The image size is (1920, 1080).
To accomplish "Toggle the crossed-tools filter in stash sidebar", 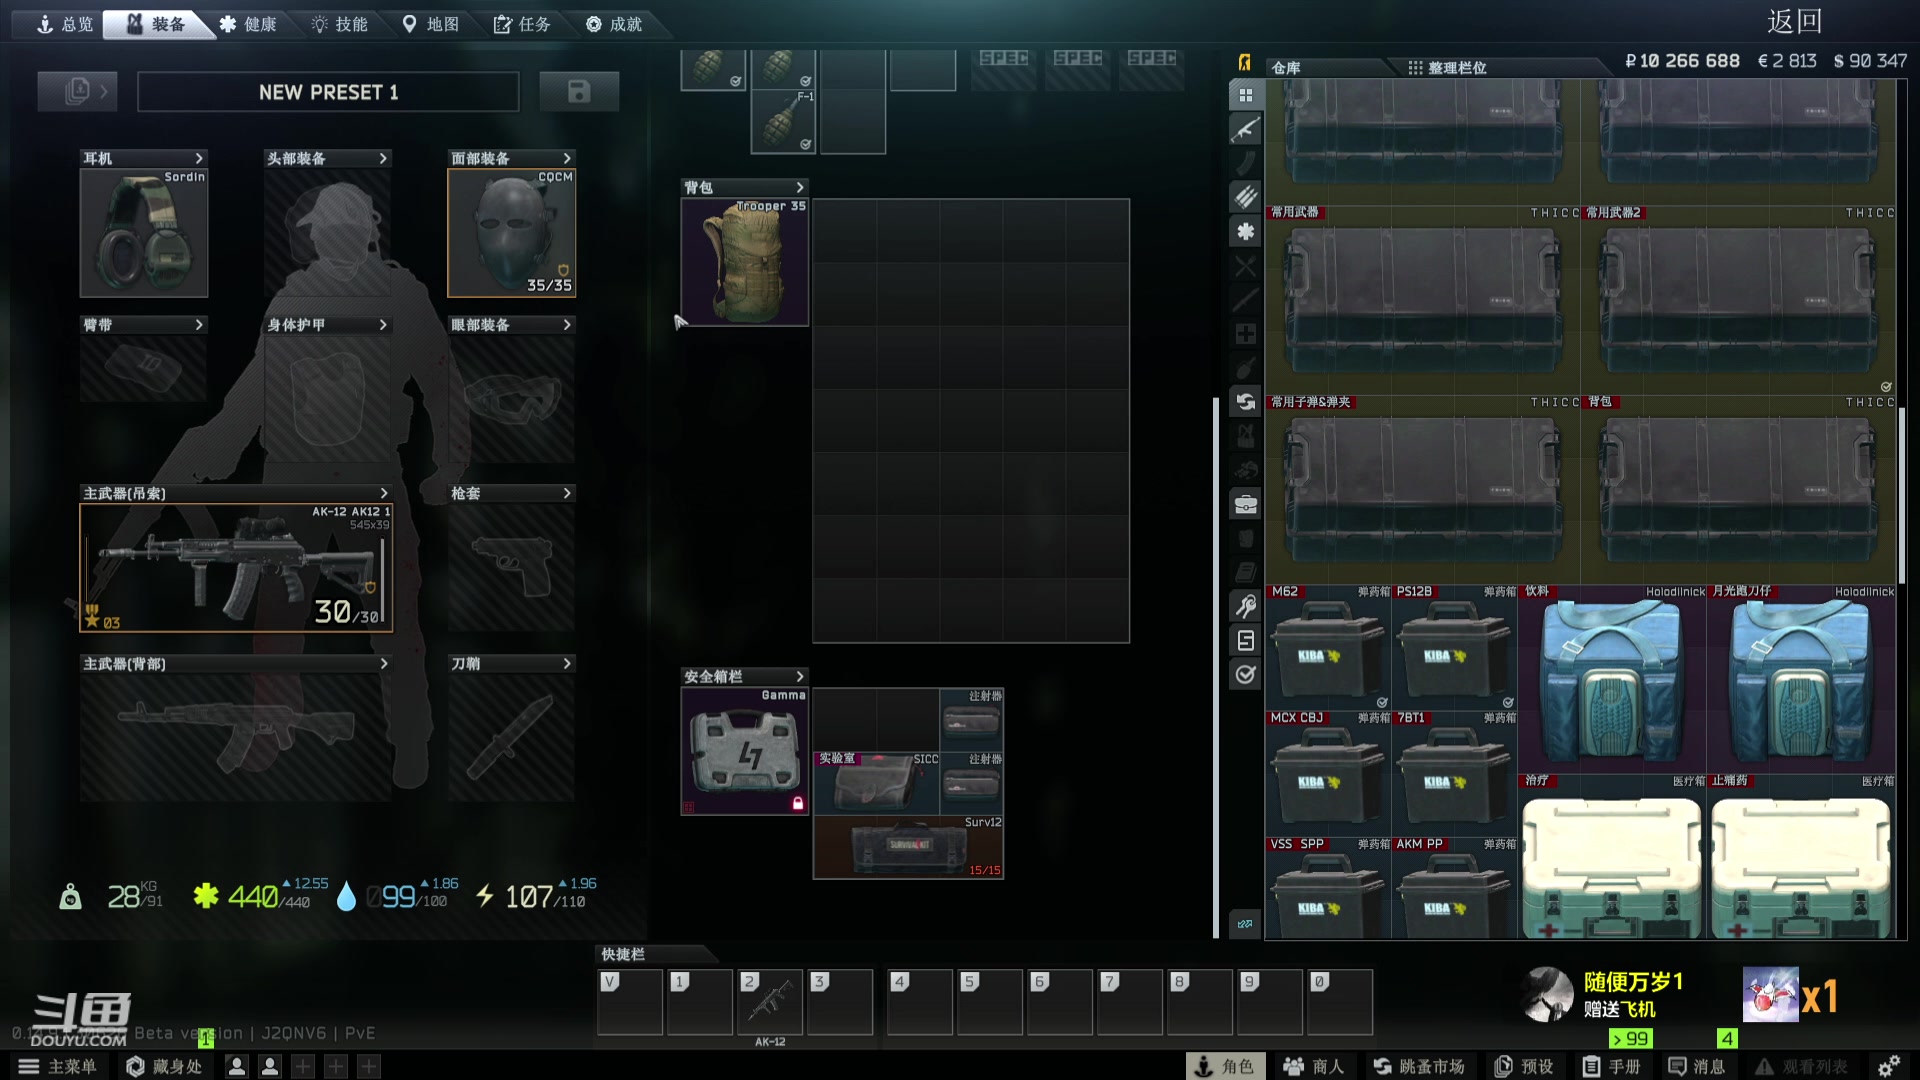I will [x=1246, y=265].
